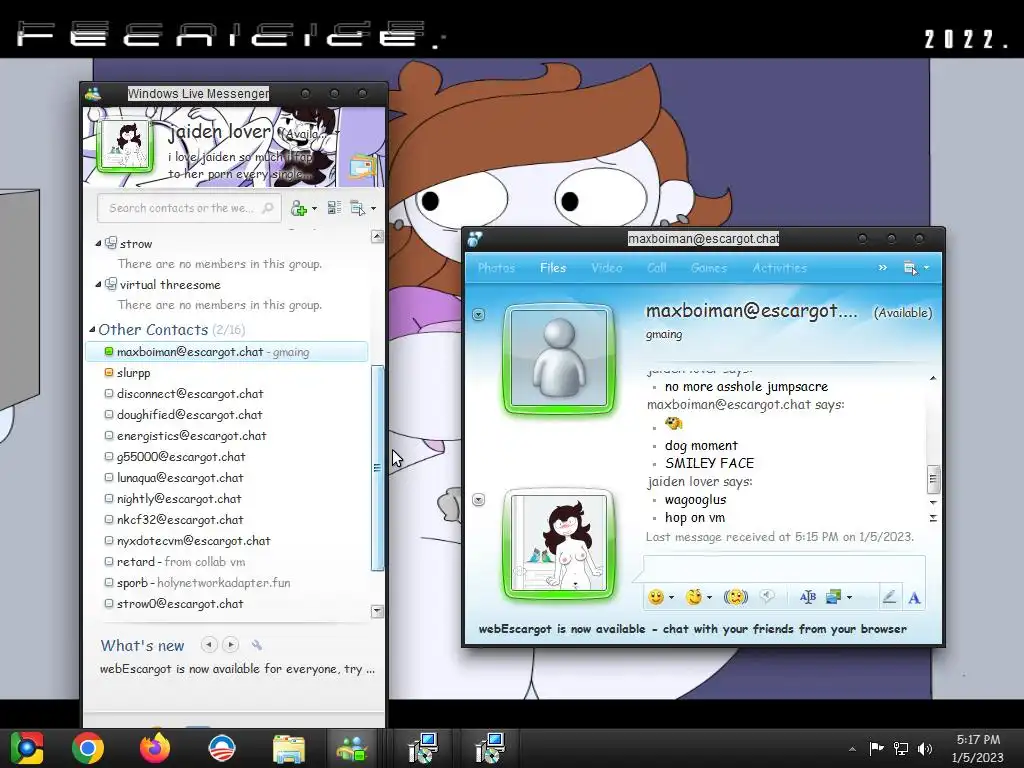
Task: Open dropdown arrow beside show menu icon
Action: 374,209
